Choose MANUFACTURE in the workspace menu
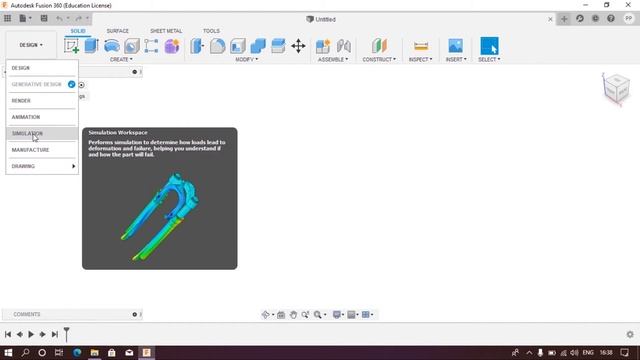The image size is (640, 360). click(x=42, y=150)
